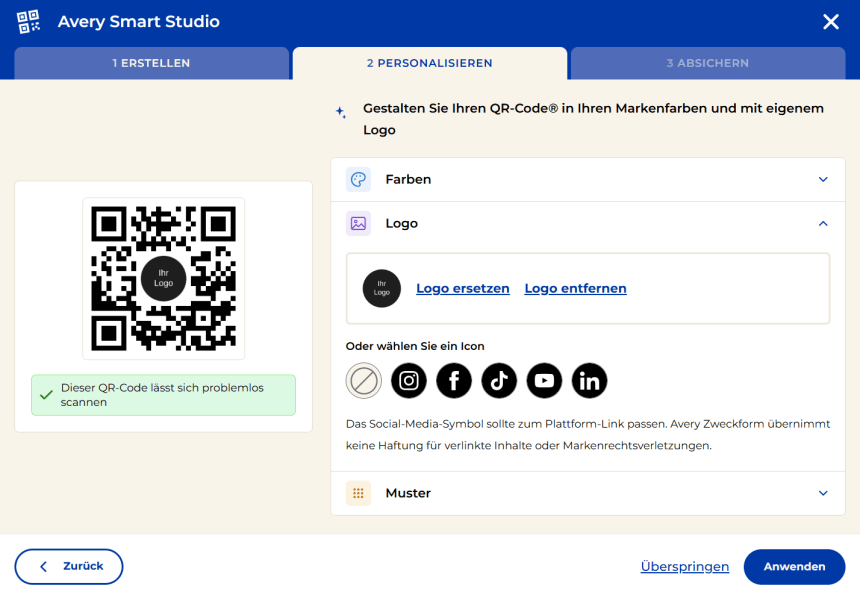Click the Logo entfernen link
Screen dimensions: 860x595
(x=575, y=288)
